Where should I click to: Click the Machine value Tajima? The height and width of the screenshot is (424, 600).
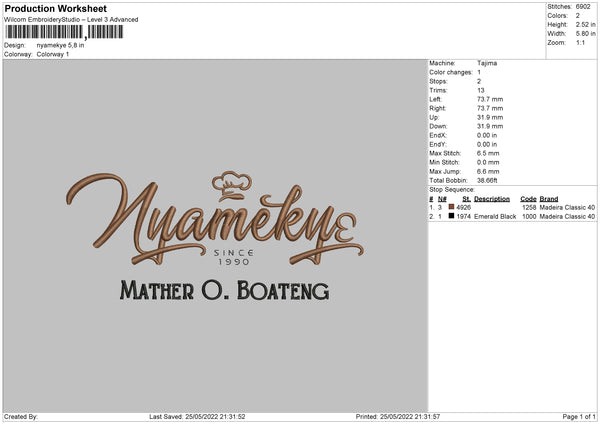coord(487,63)
